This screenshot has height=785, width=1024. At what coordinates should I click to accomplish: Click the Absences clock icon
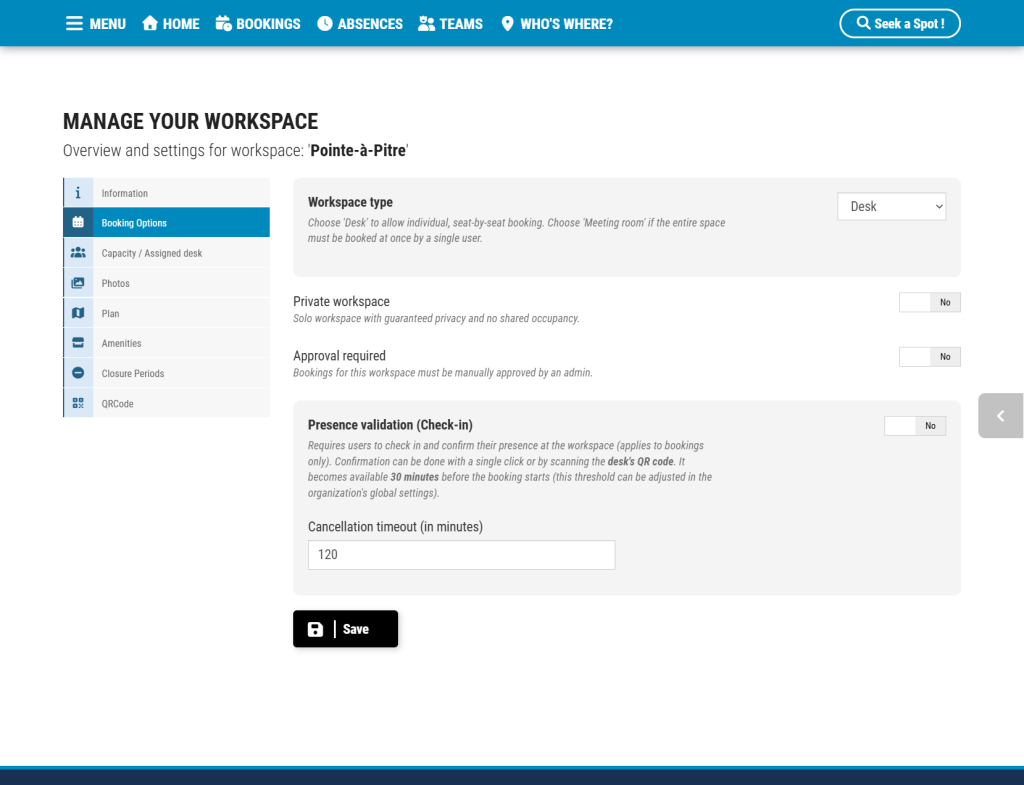click(x=325, y=24)
